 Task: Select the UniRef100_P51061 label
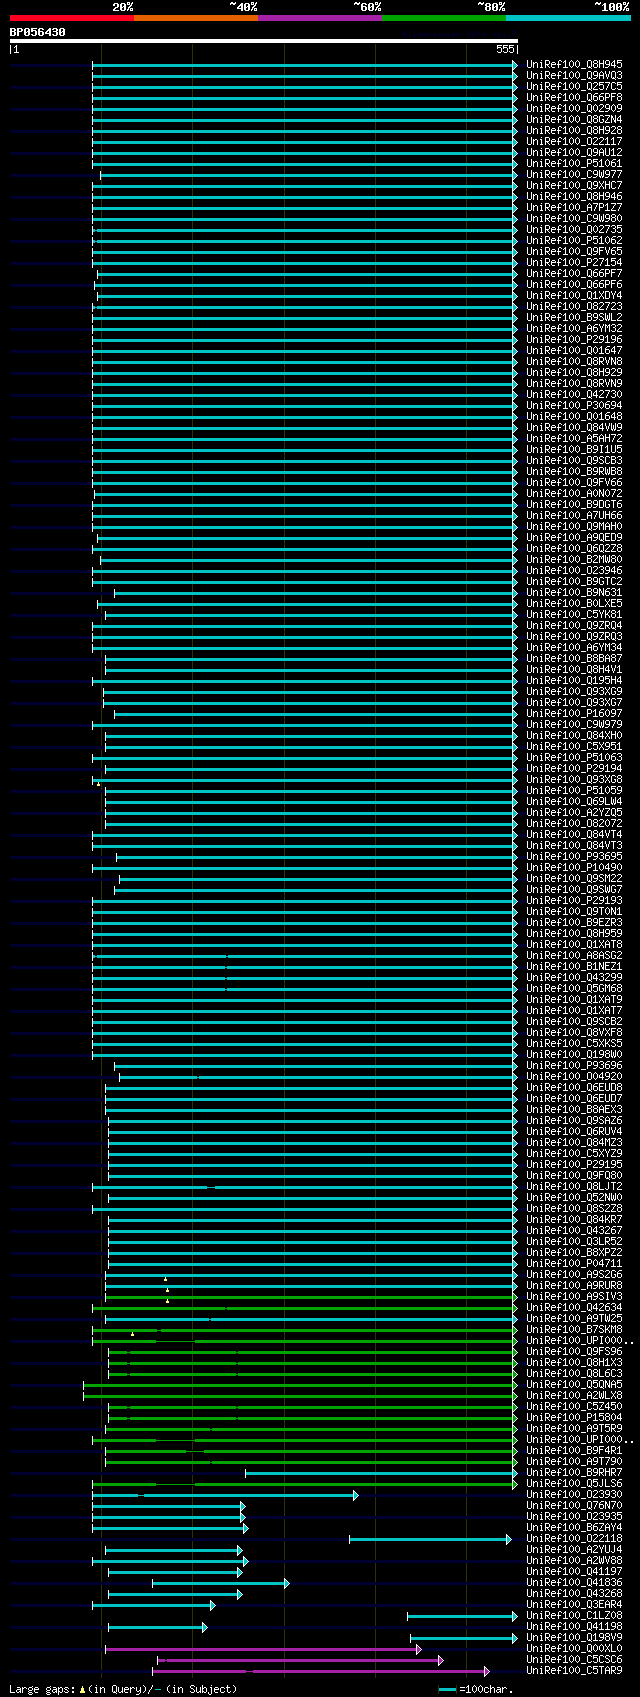point(574,164)
